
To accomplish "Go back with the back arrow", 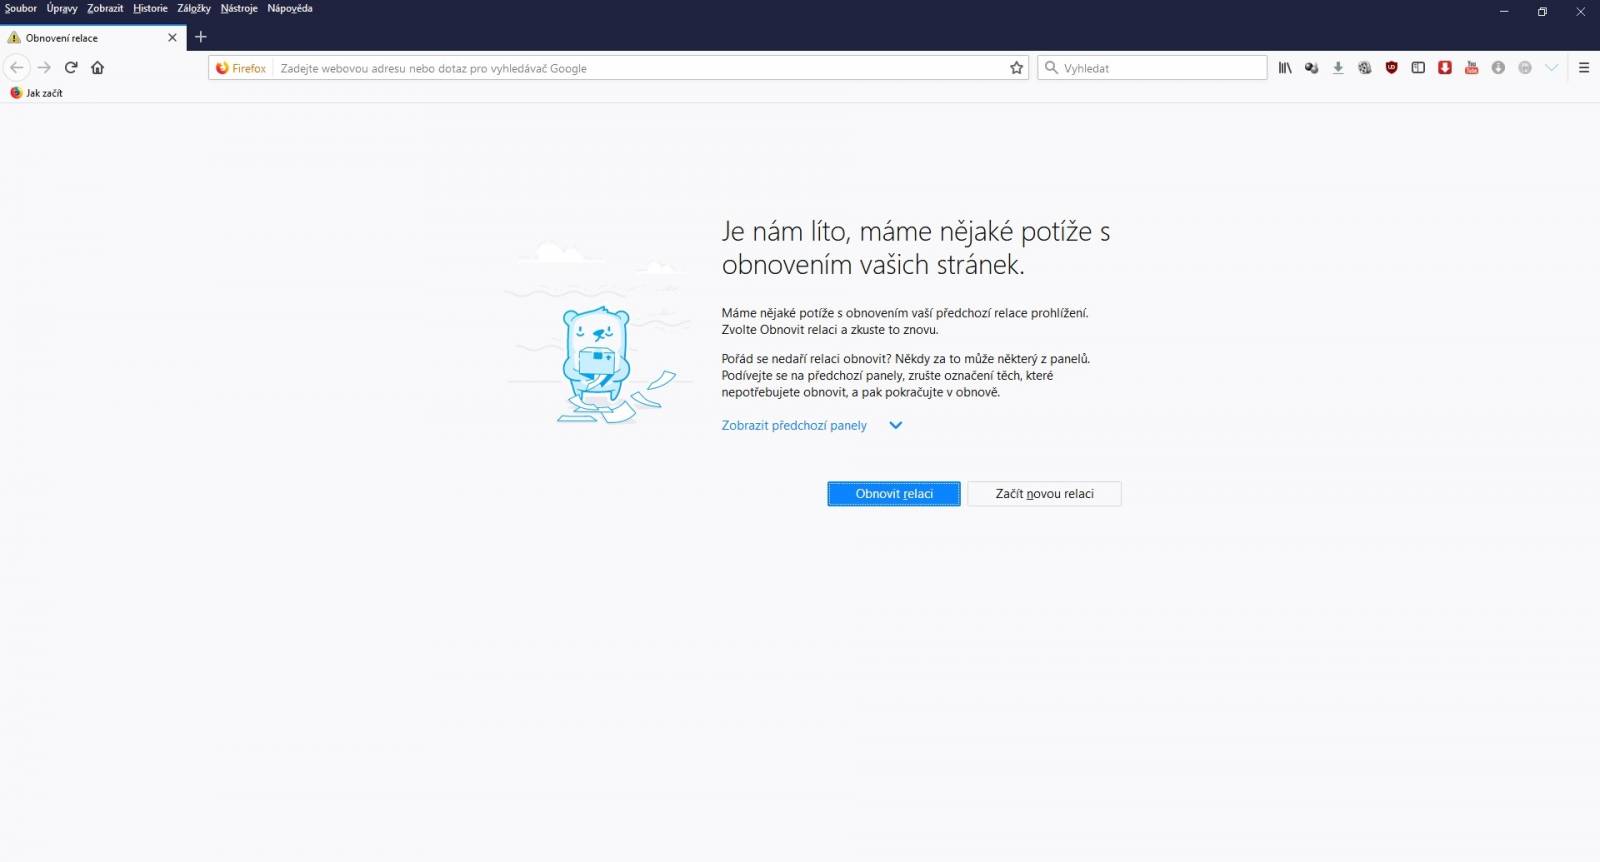I will click(x=17, y=68).
